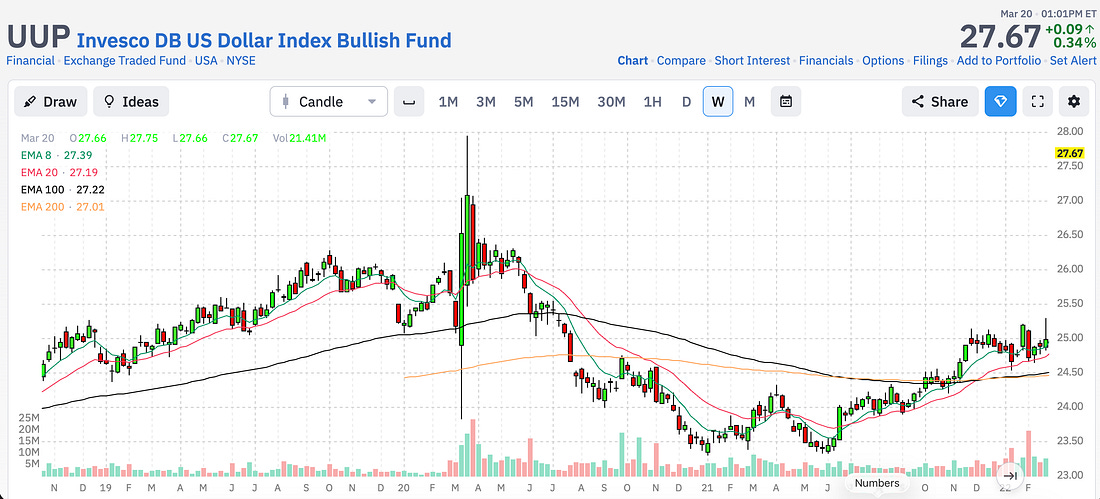
Task: Click the EMA 100 indicator legend
Action: pos(62,189)
